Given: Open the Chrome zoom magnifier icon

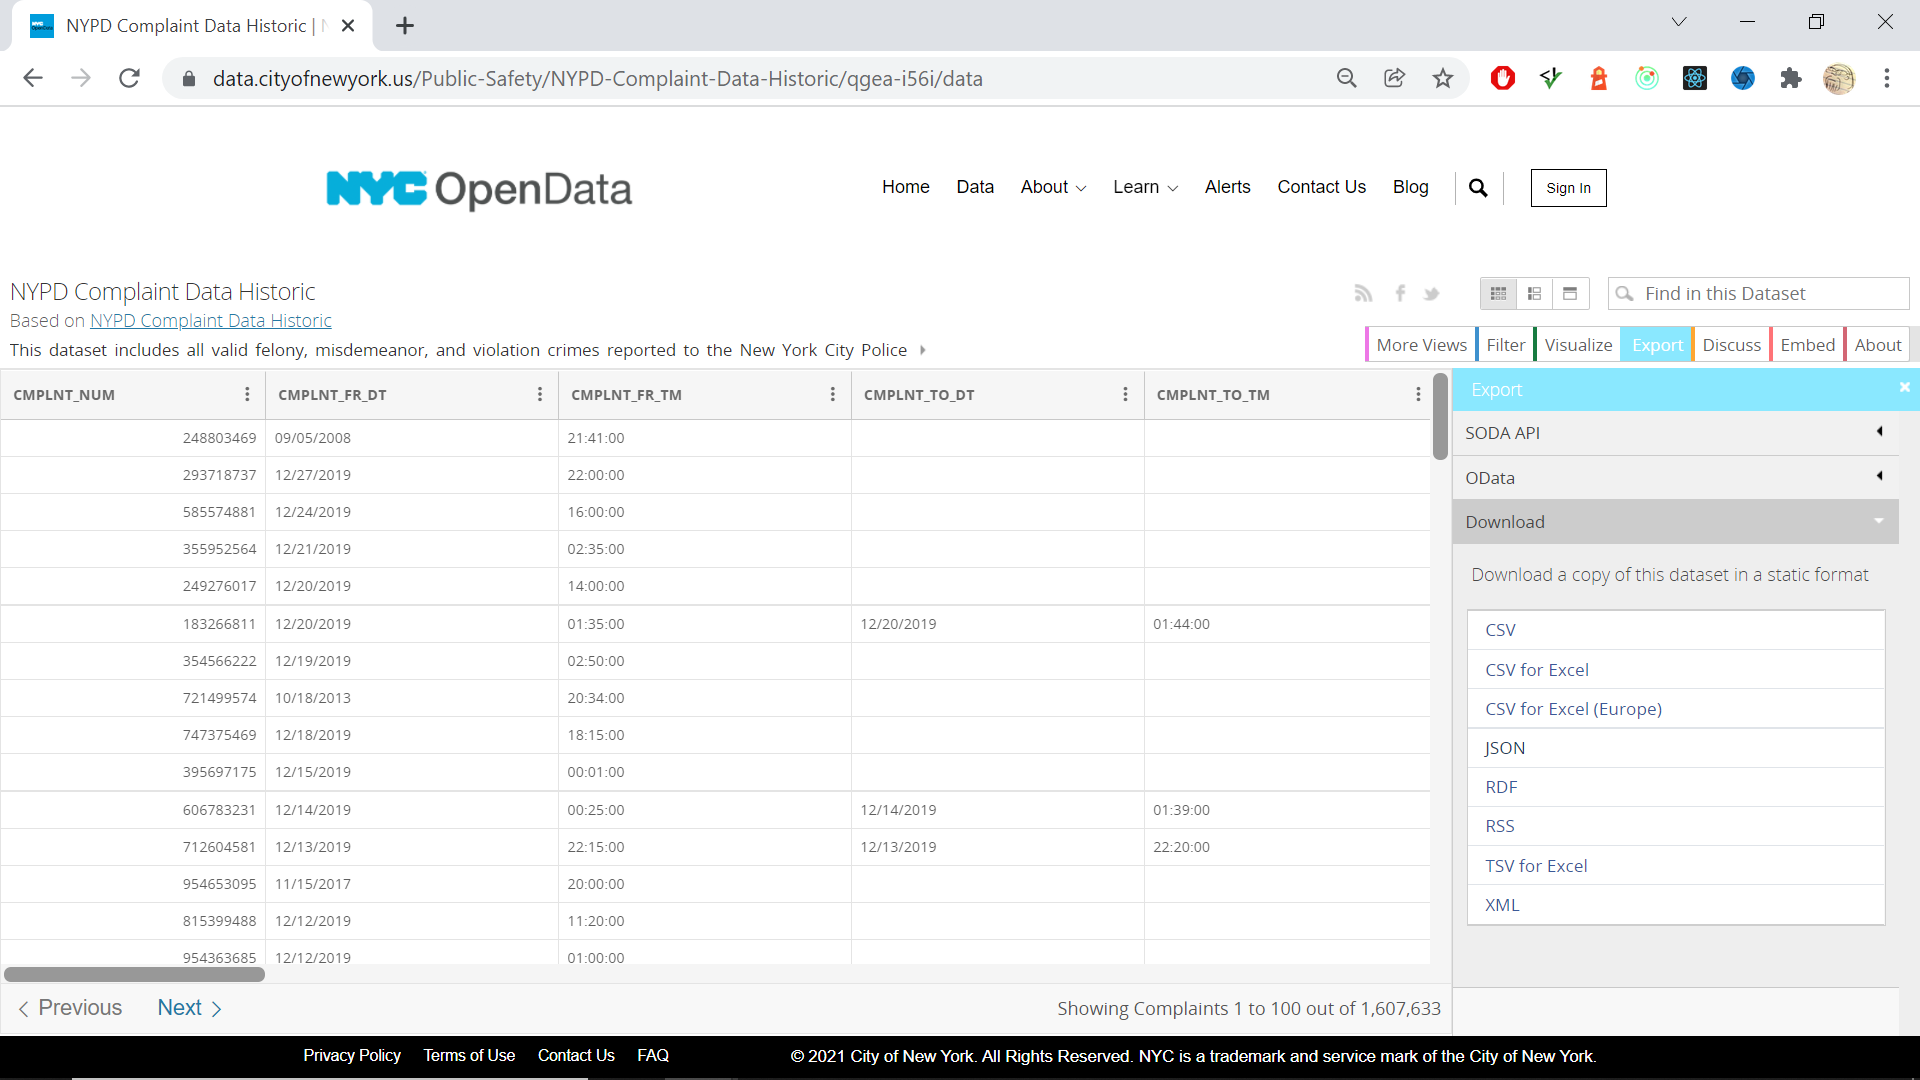Looking at the screenshot, I should tap(1347, 78).
